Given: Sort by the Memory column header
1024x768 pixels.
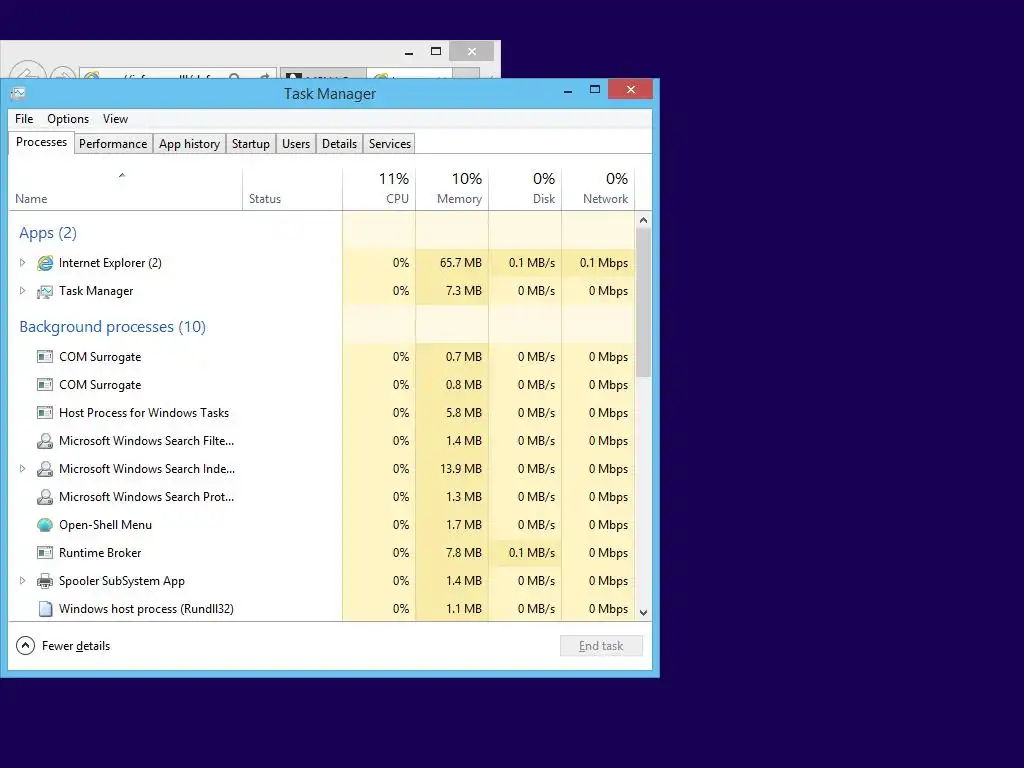Looking at the screenshot, I should coord(452,189).
